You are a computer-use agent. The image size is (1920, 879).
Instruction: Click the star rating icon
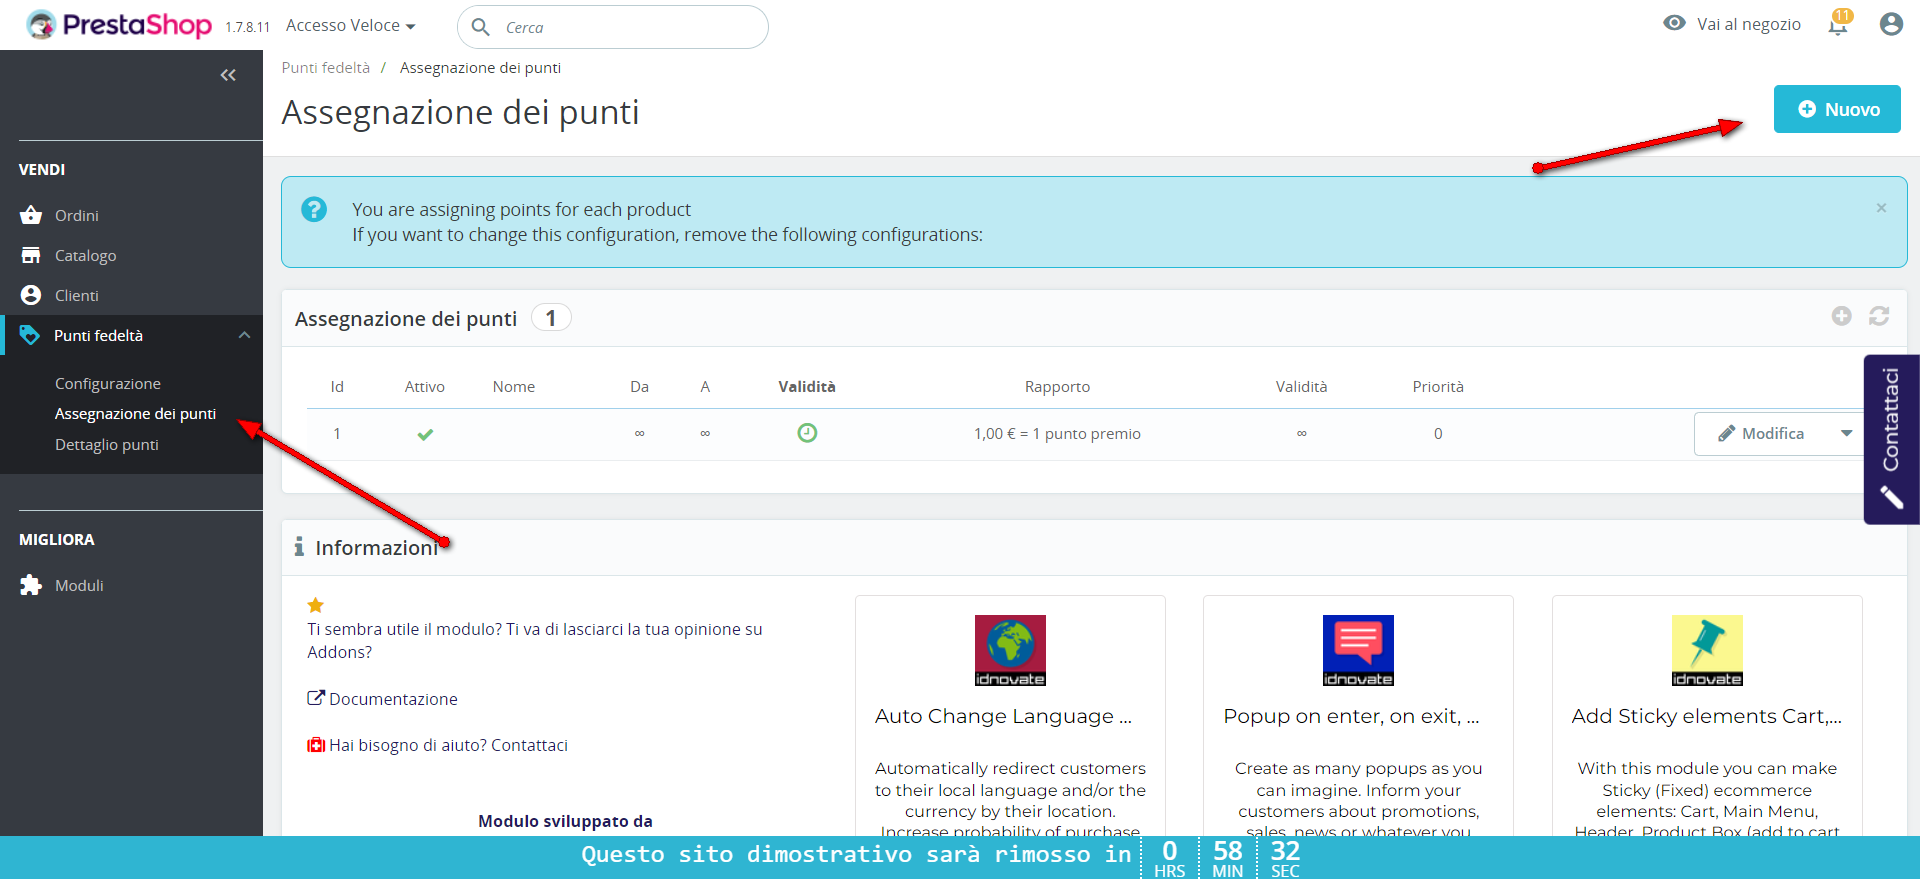(315, 605)
